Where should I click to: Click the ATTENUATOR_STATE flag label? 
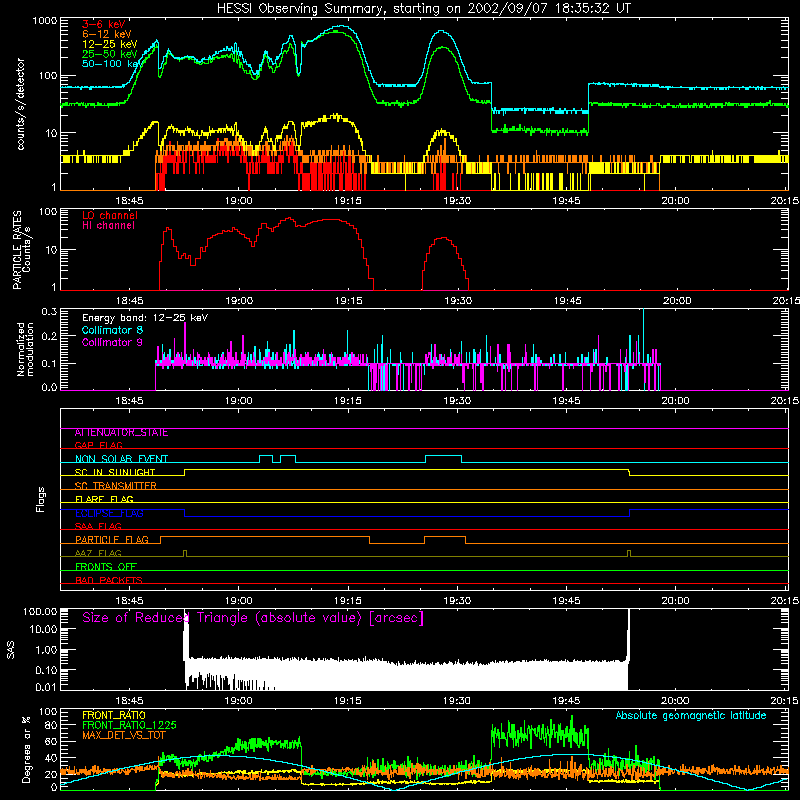click(x=121, y=433)
